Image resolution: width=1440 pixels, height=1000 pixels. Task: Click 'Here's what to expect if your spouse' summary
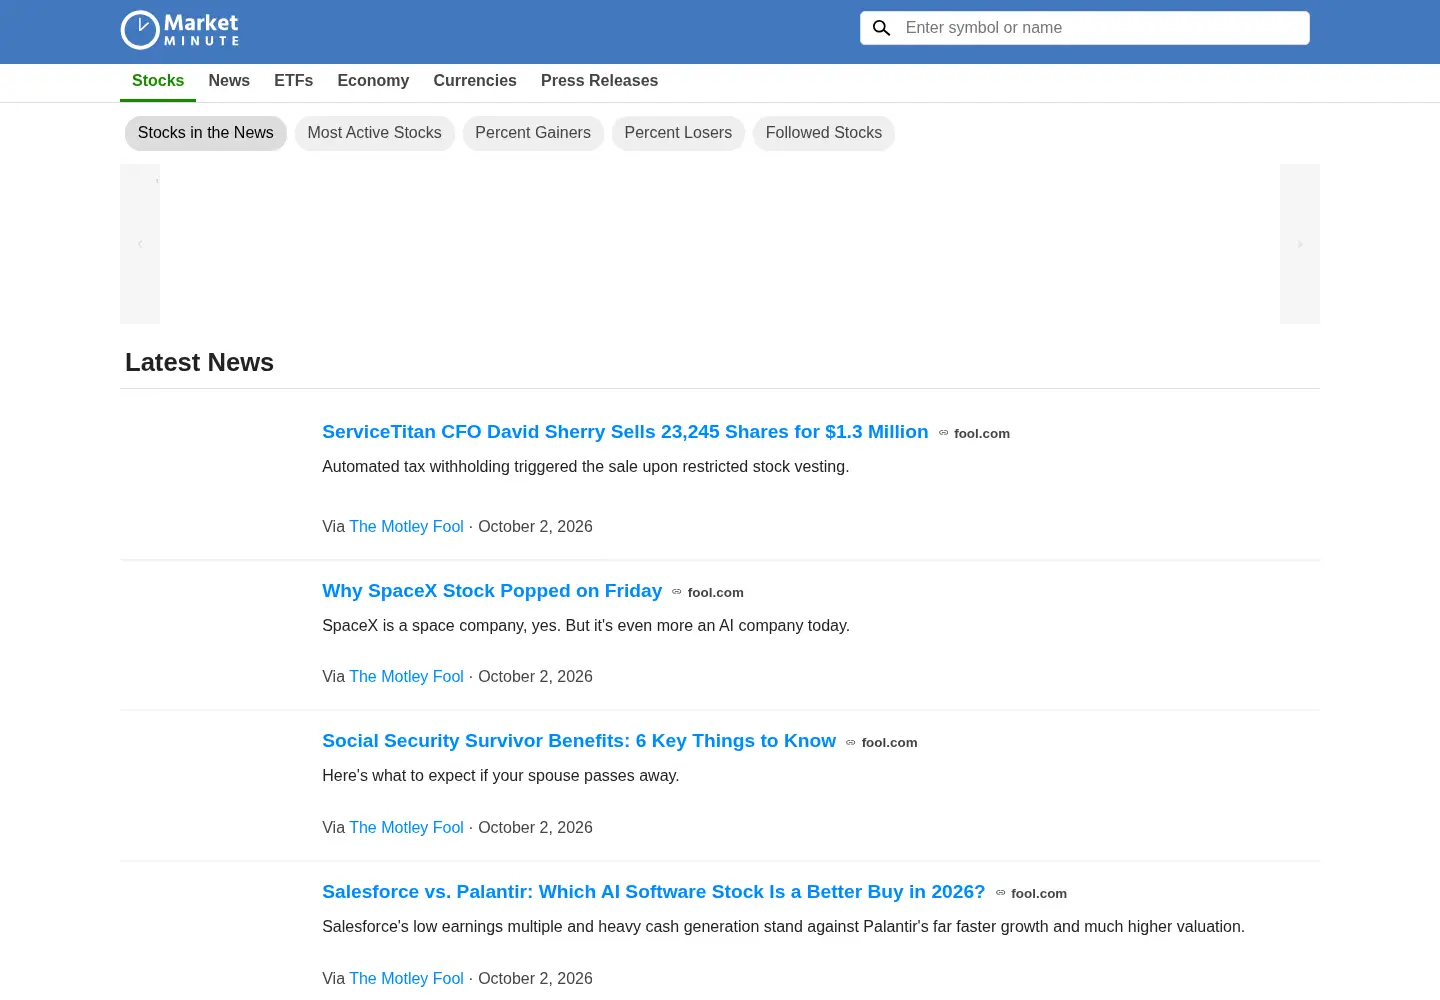[500, 776]
